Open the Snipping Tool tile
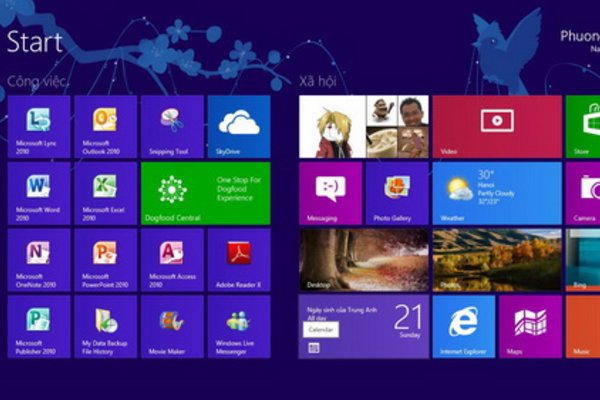The image size is (600, 400). pyautogui.click(x=172, y=127)
